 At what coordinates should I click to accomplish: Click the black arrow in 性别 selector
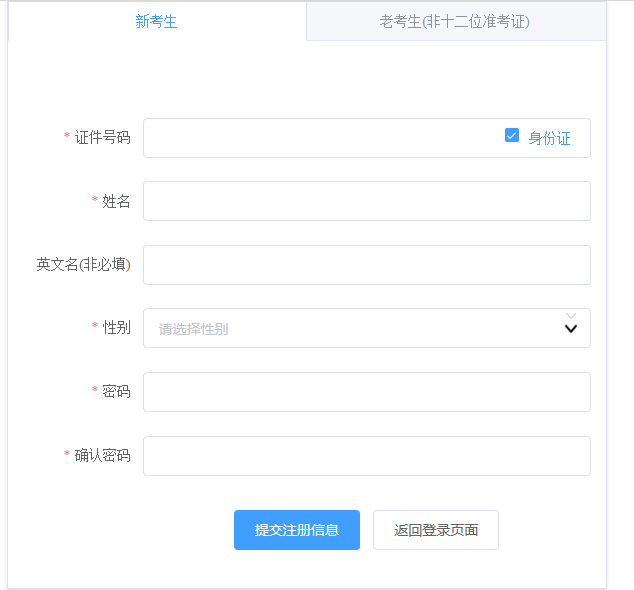point(571,329)
